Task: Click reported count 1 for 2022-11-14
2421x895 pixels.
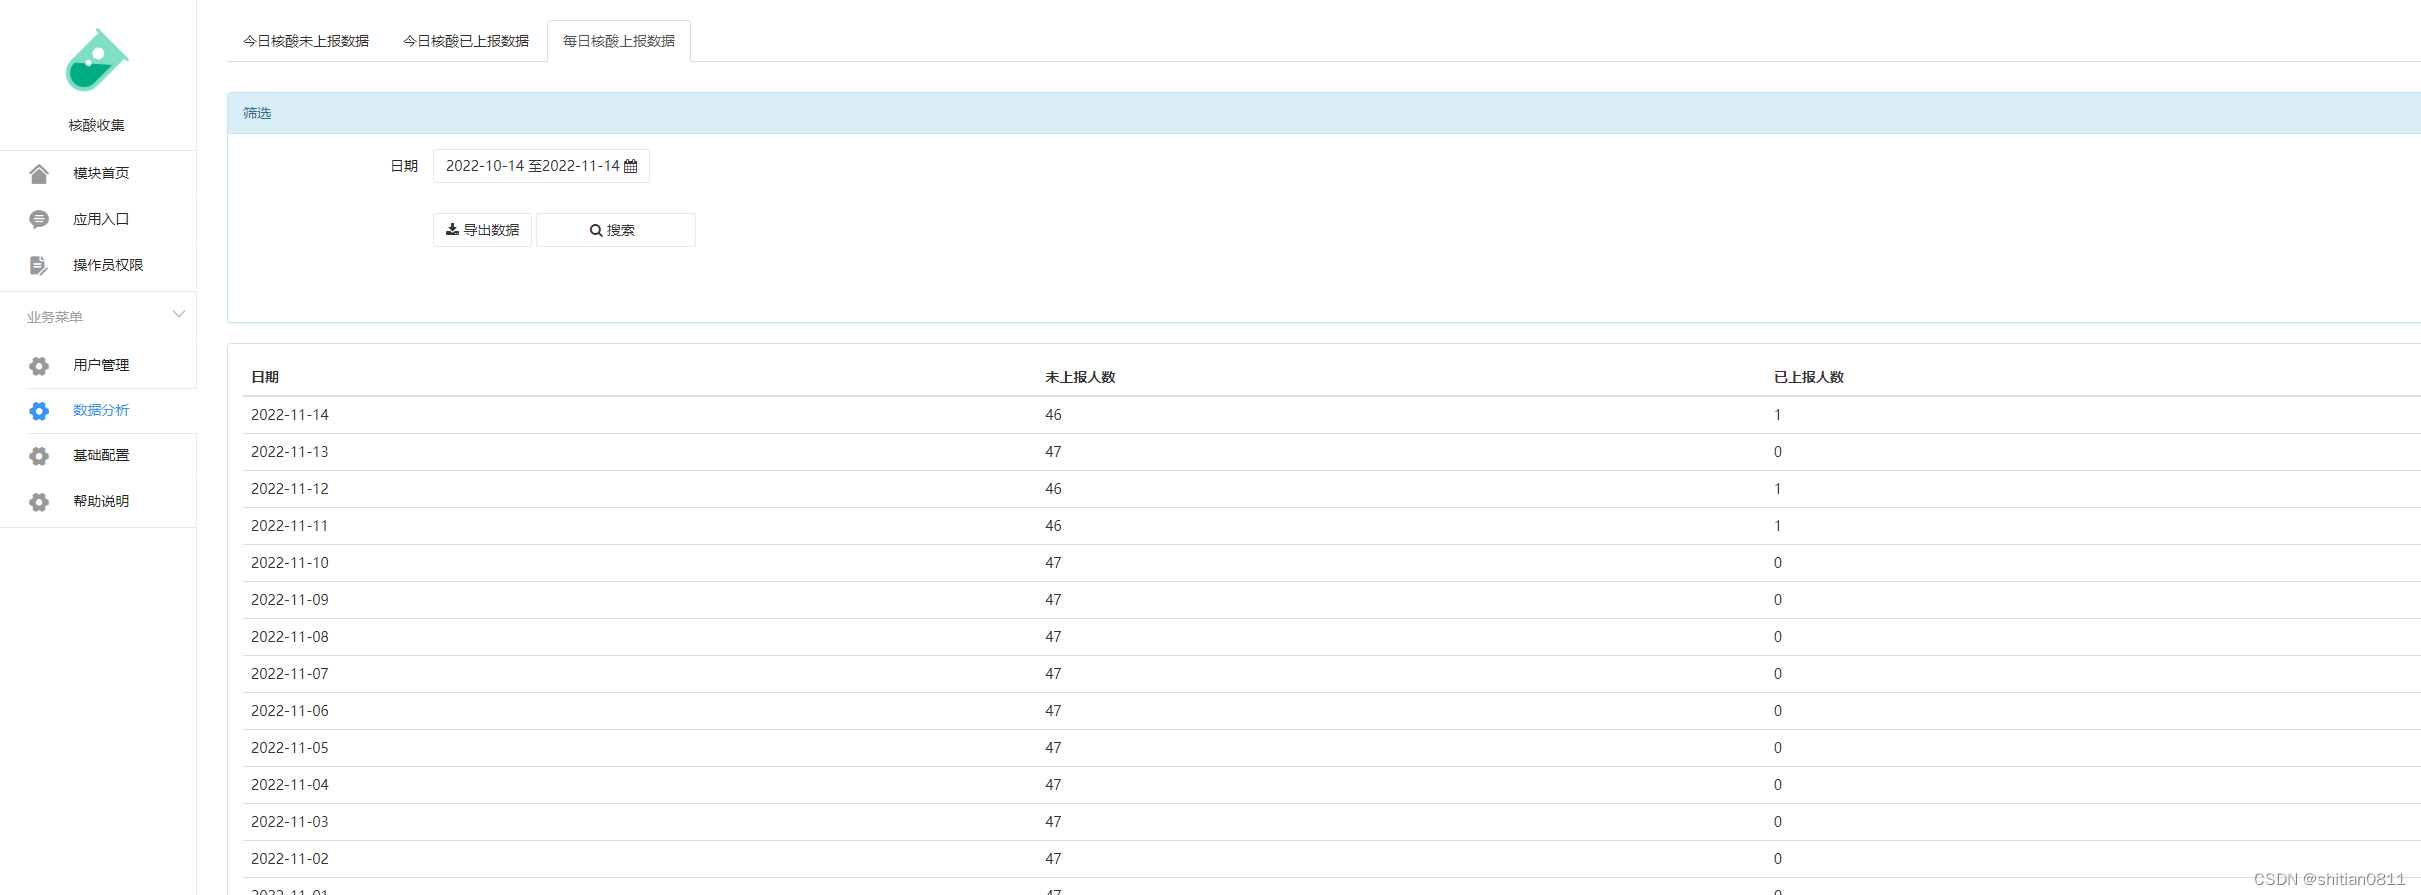Action: (1778, 415)
